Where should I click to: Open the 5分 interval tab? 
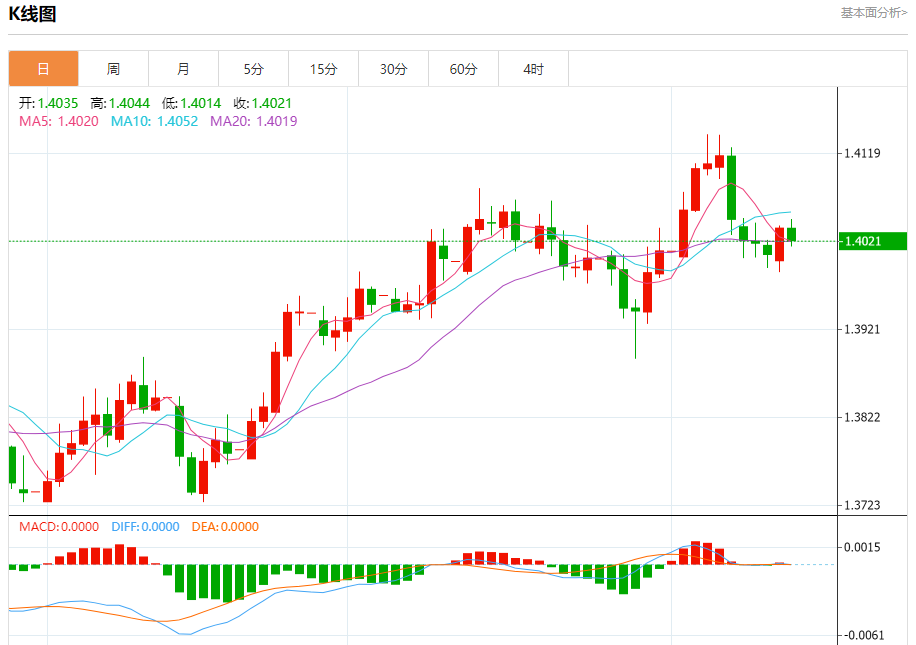[254, 69]
